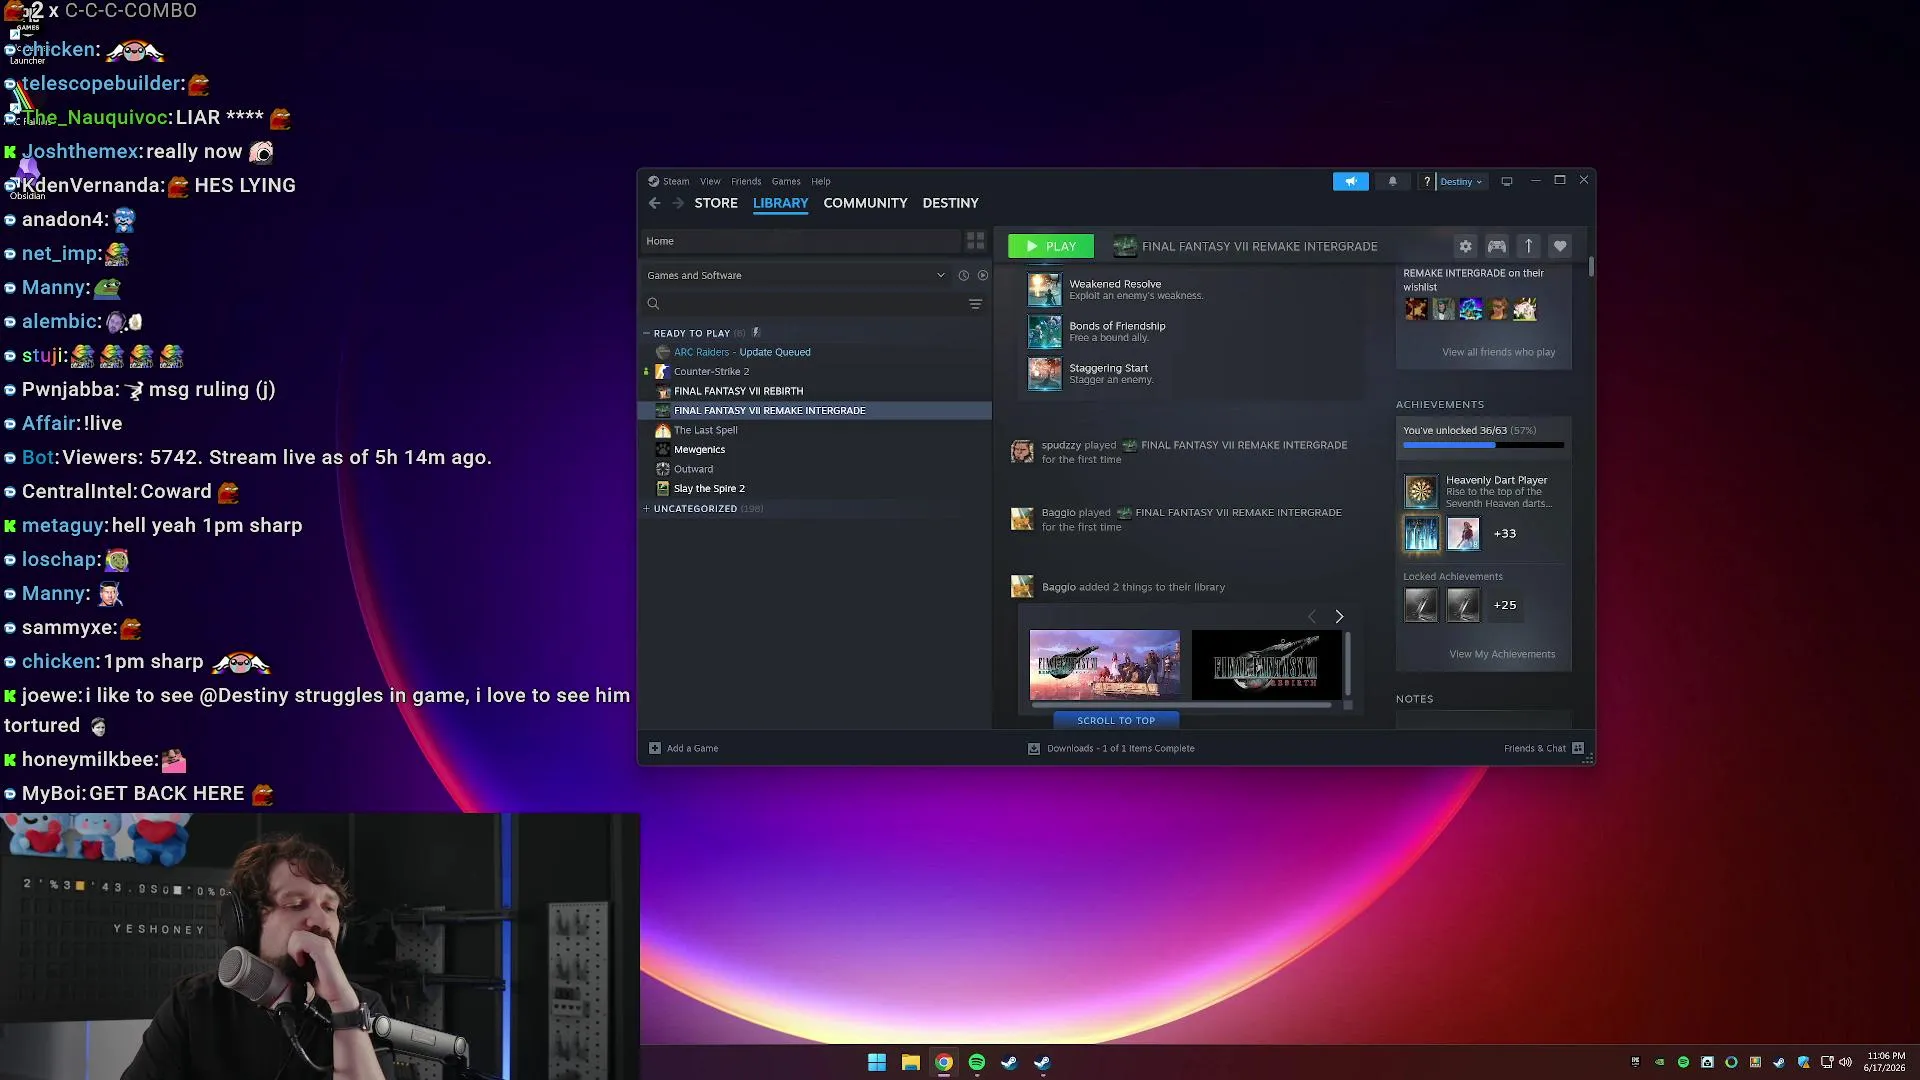Show the +33 more unlocked achievements
The image size is (1920, 1080).
1504,534
